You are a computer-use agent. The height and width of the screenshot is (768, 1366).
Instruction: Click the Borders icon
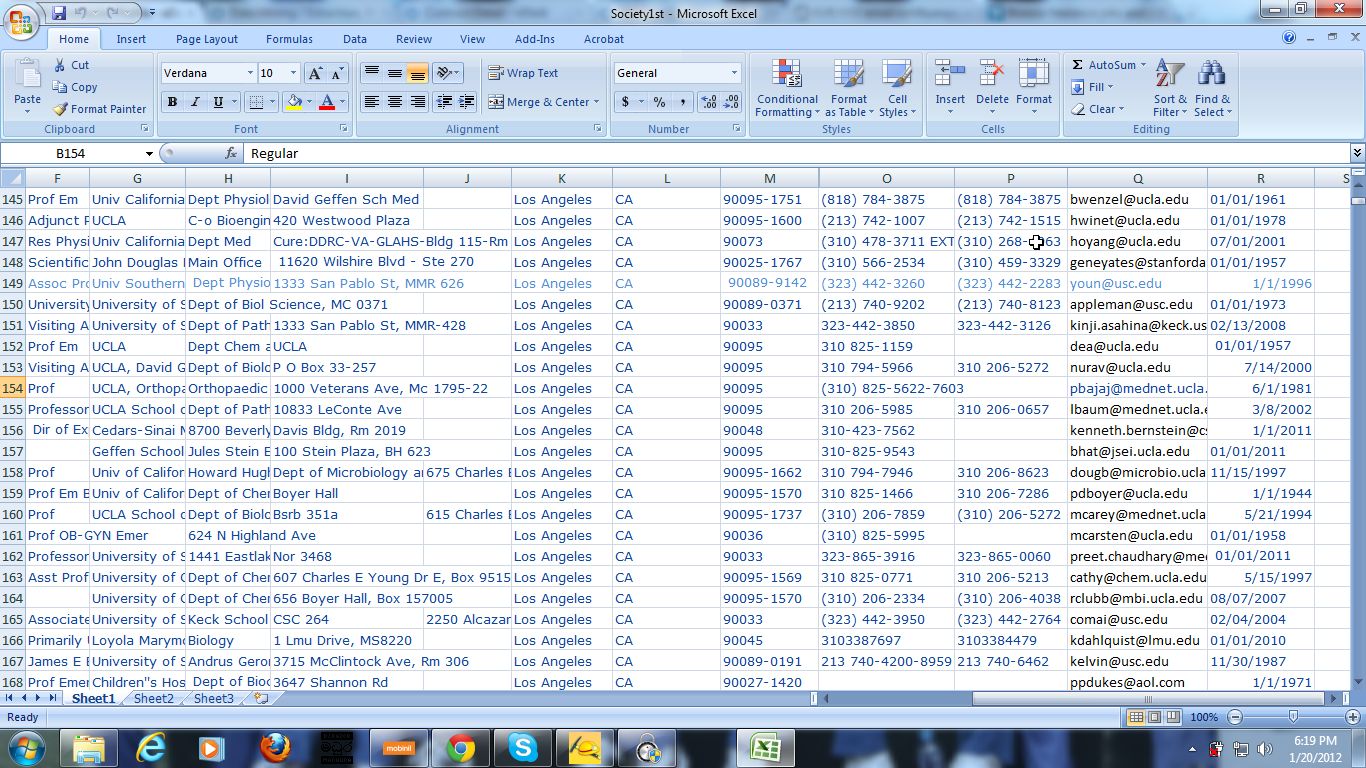click(256, 102)
